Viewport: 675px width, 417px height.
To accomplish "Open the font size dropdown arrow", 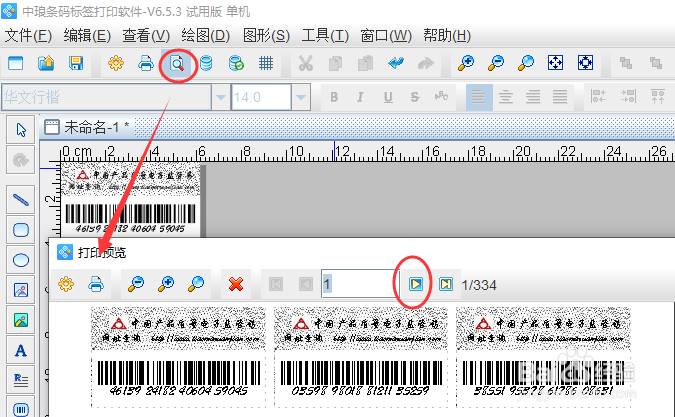I will (301, 97).
